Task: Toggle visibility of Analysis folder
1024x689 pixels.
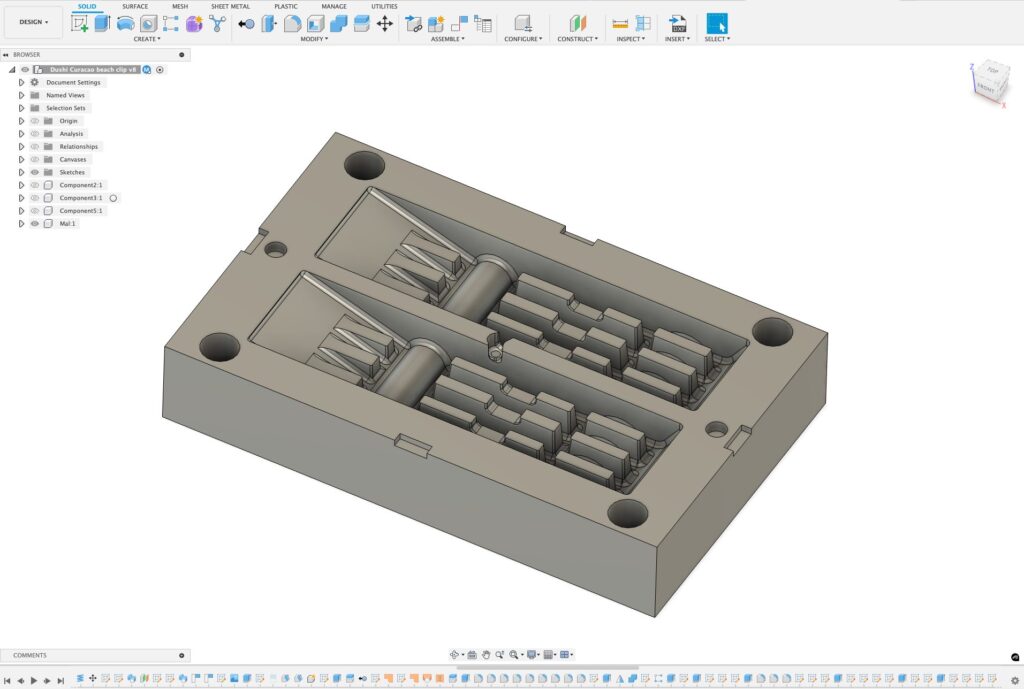Action: pyautogui.click(x=35, y=134)
